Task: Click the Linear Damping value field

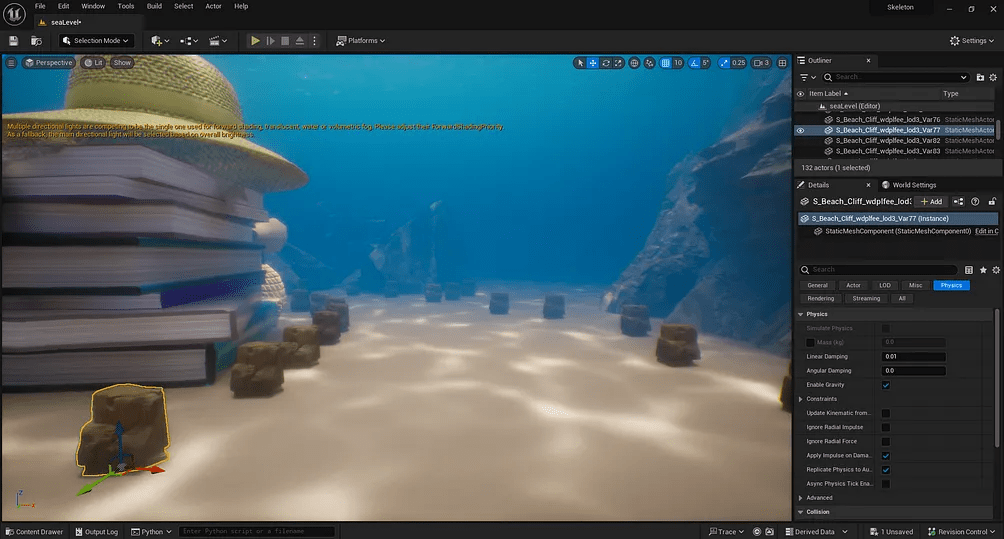Action: pos(914,357)
